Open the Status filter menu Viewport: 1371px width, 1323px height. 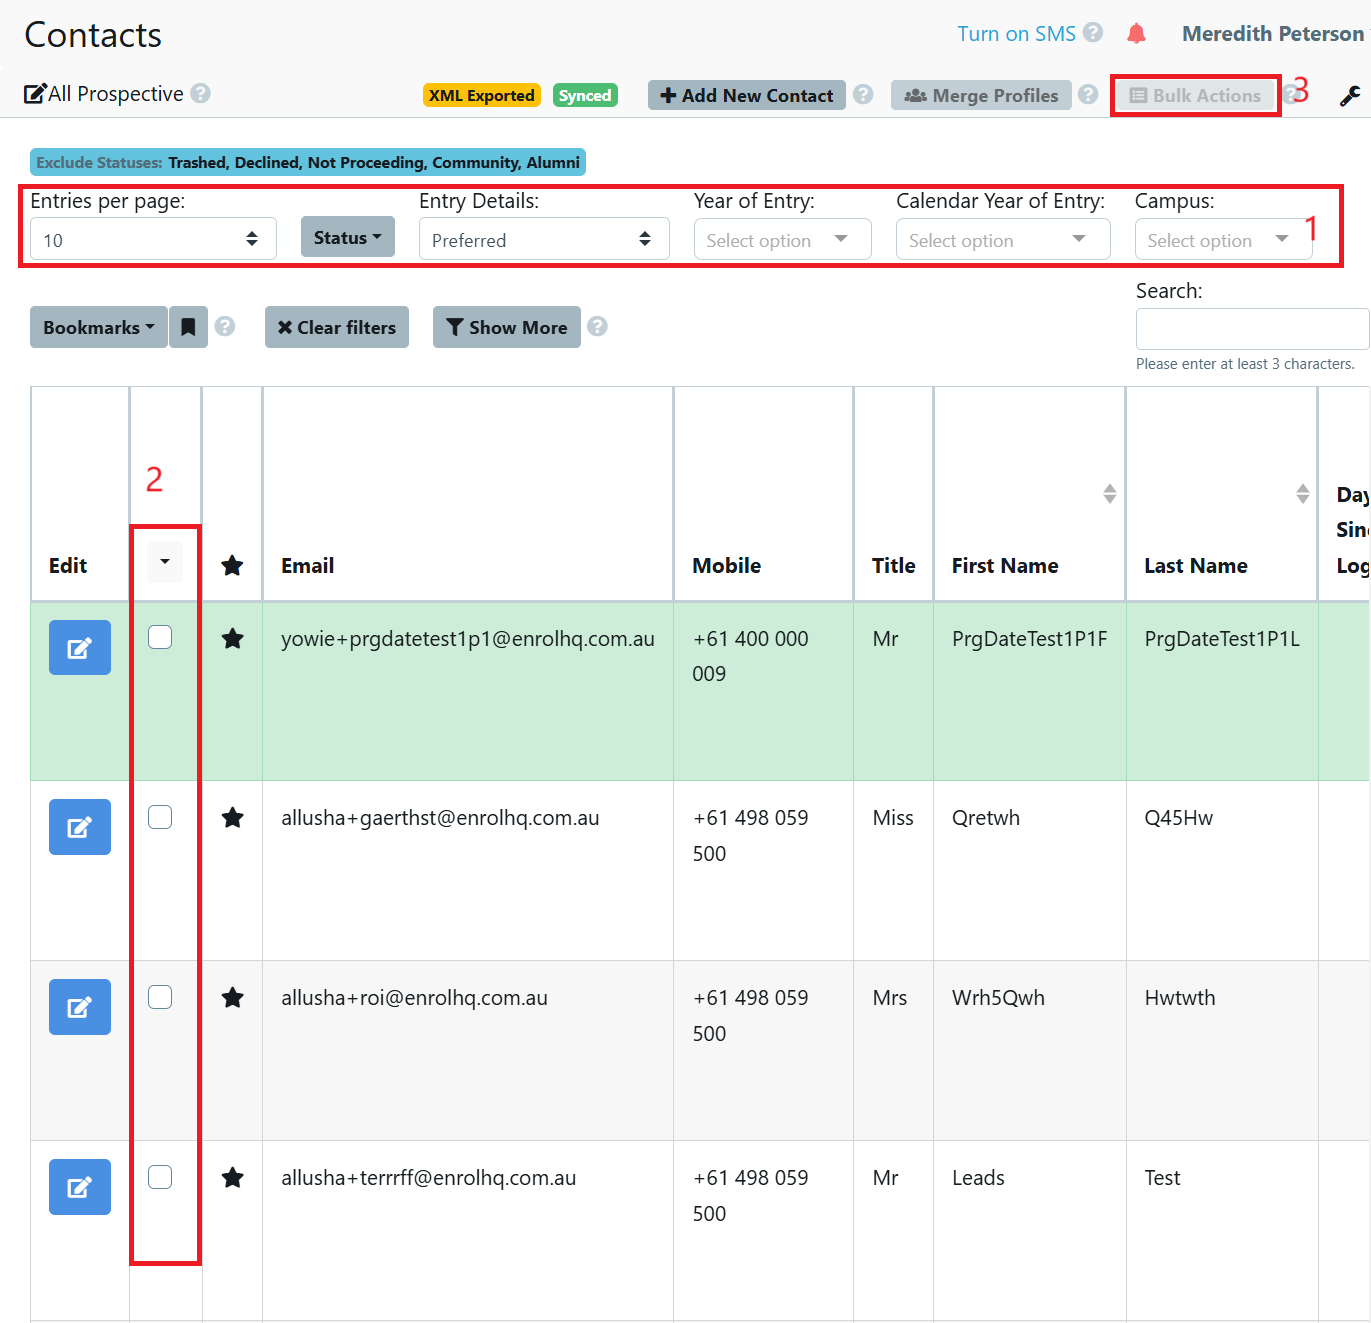[x=347, y=236]
